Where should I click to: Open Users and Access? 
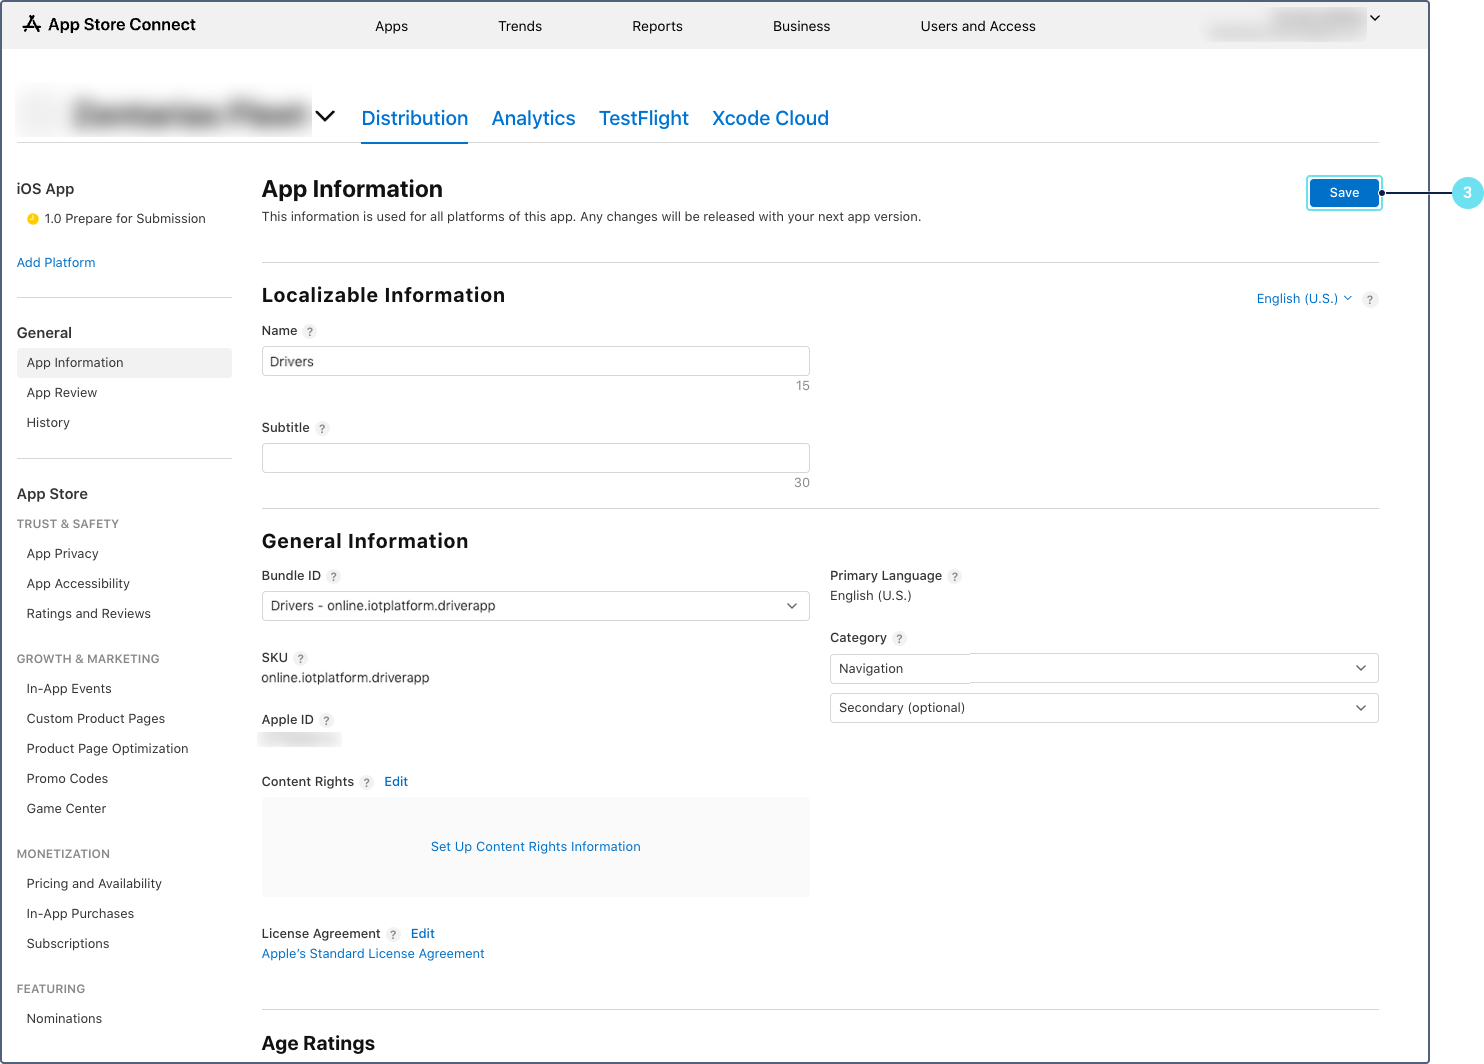[978, 26]
